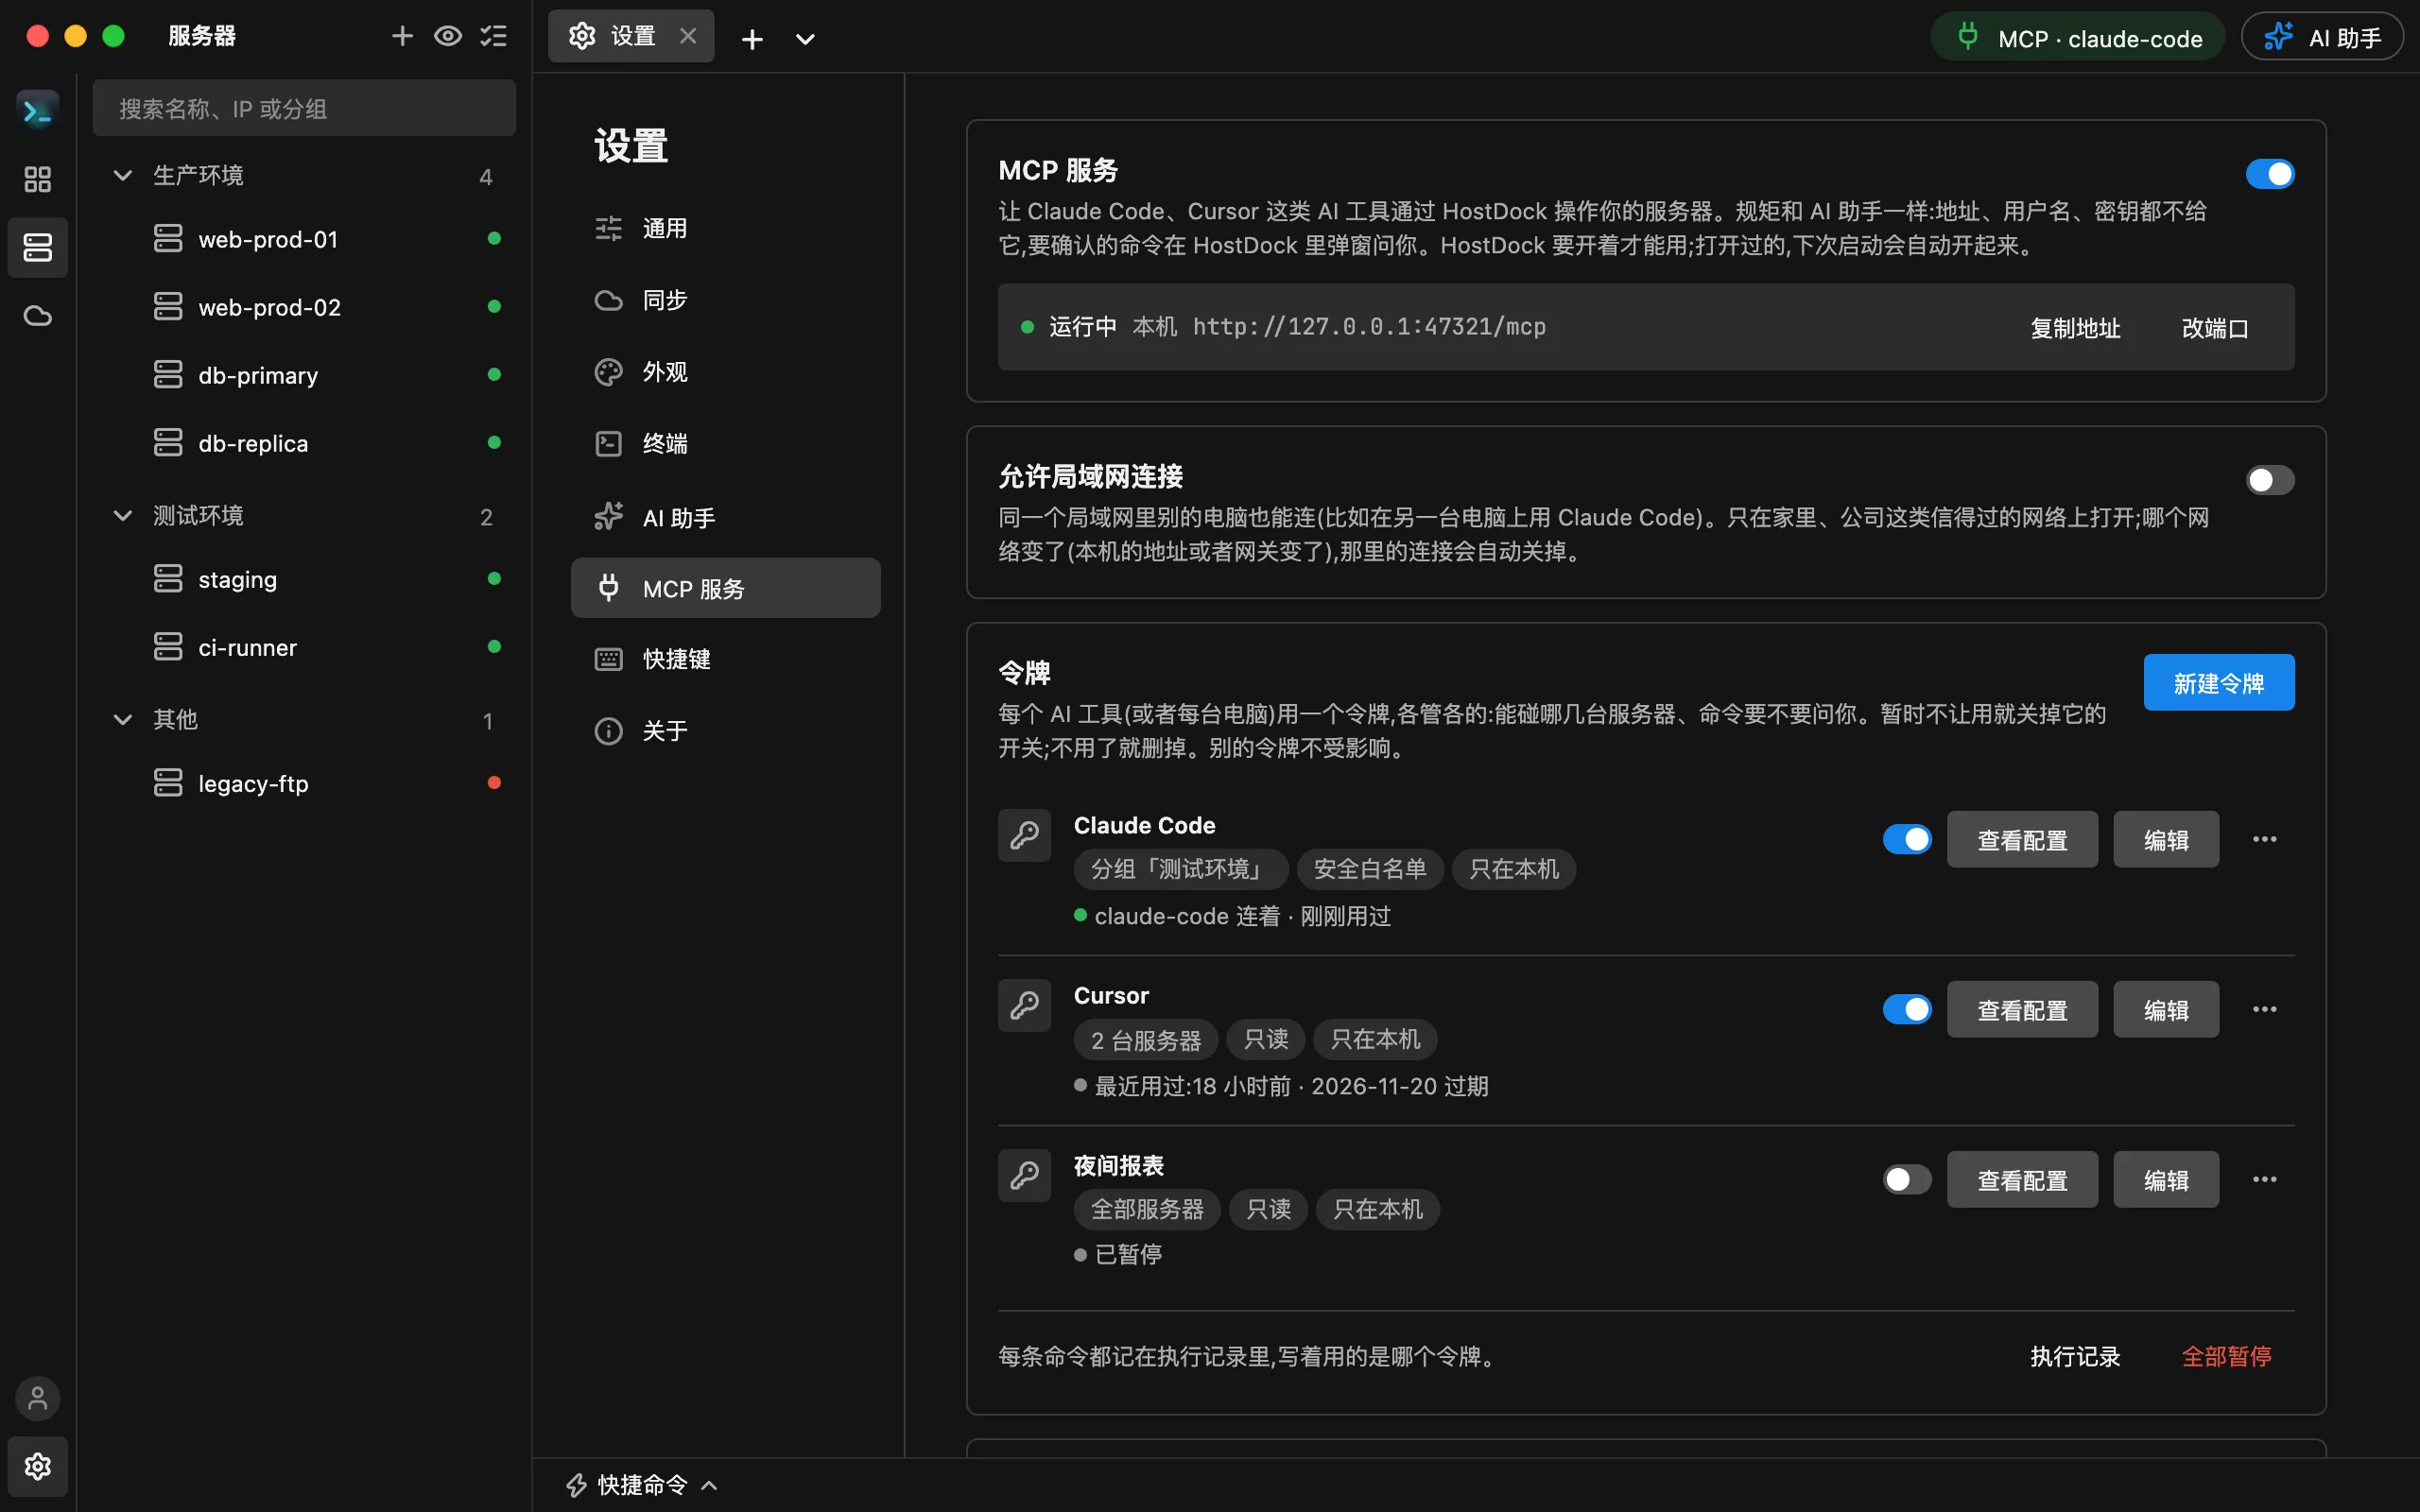Image resolution: width=2420 pixels, height=1512 pixels.
Task: Click 新建令牌 button
Action: tap(2219, 682)
